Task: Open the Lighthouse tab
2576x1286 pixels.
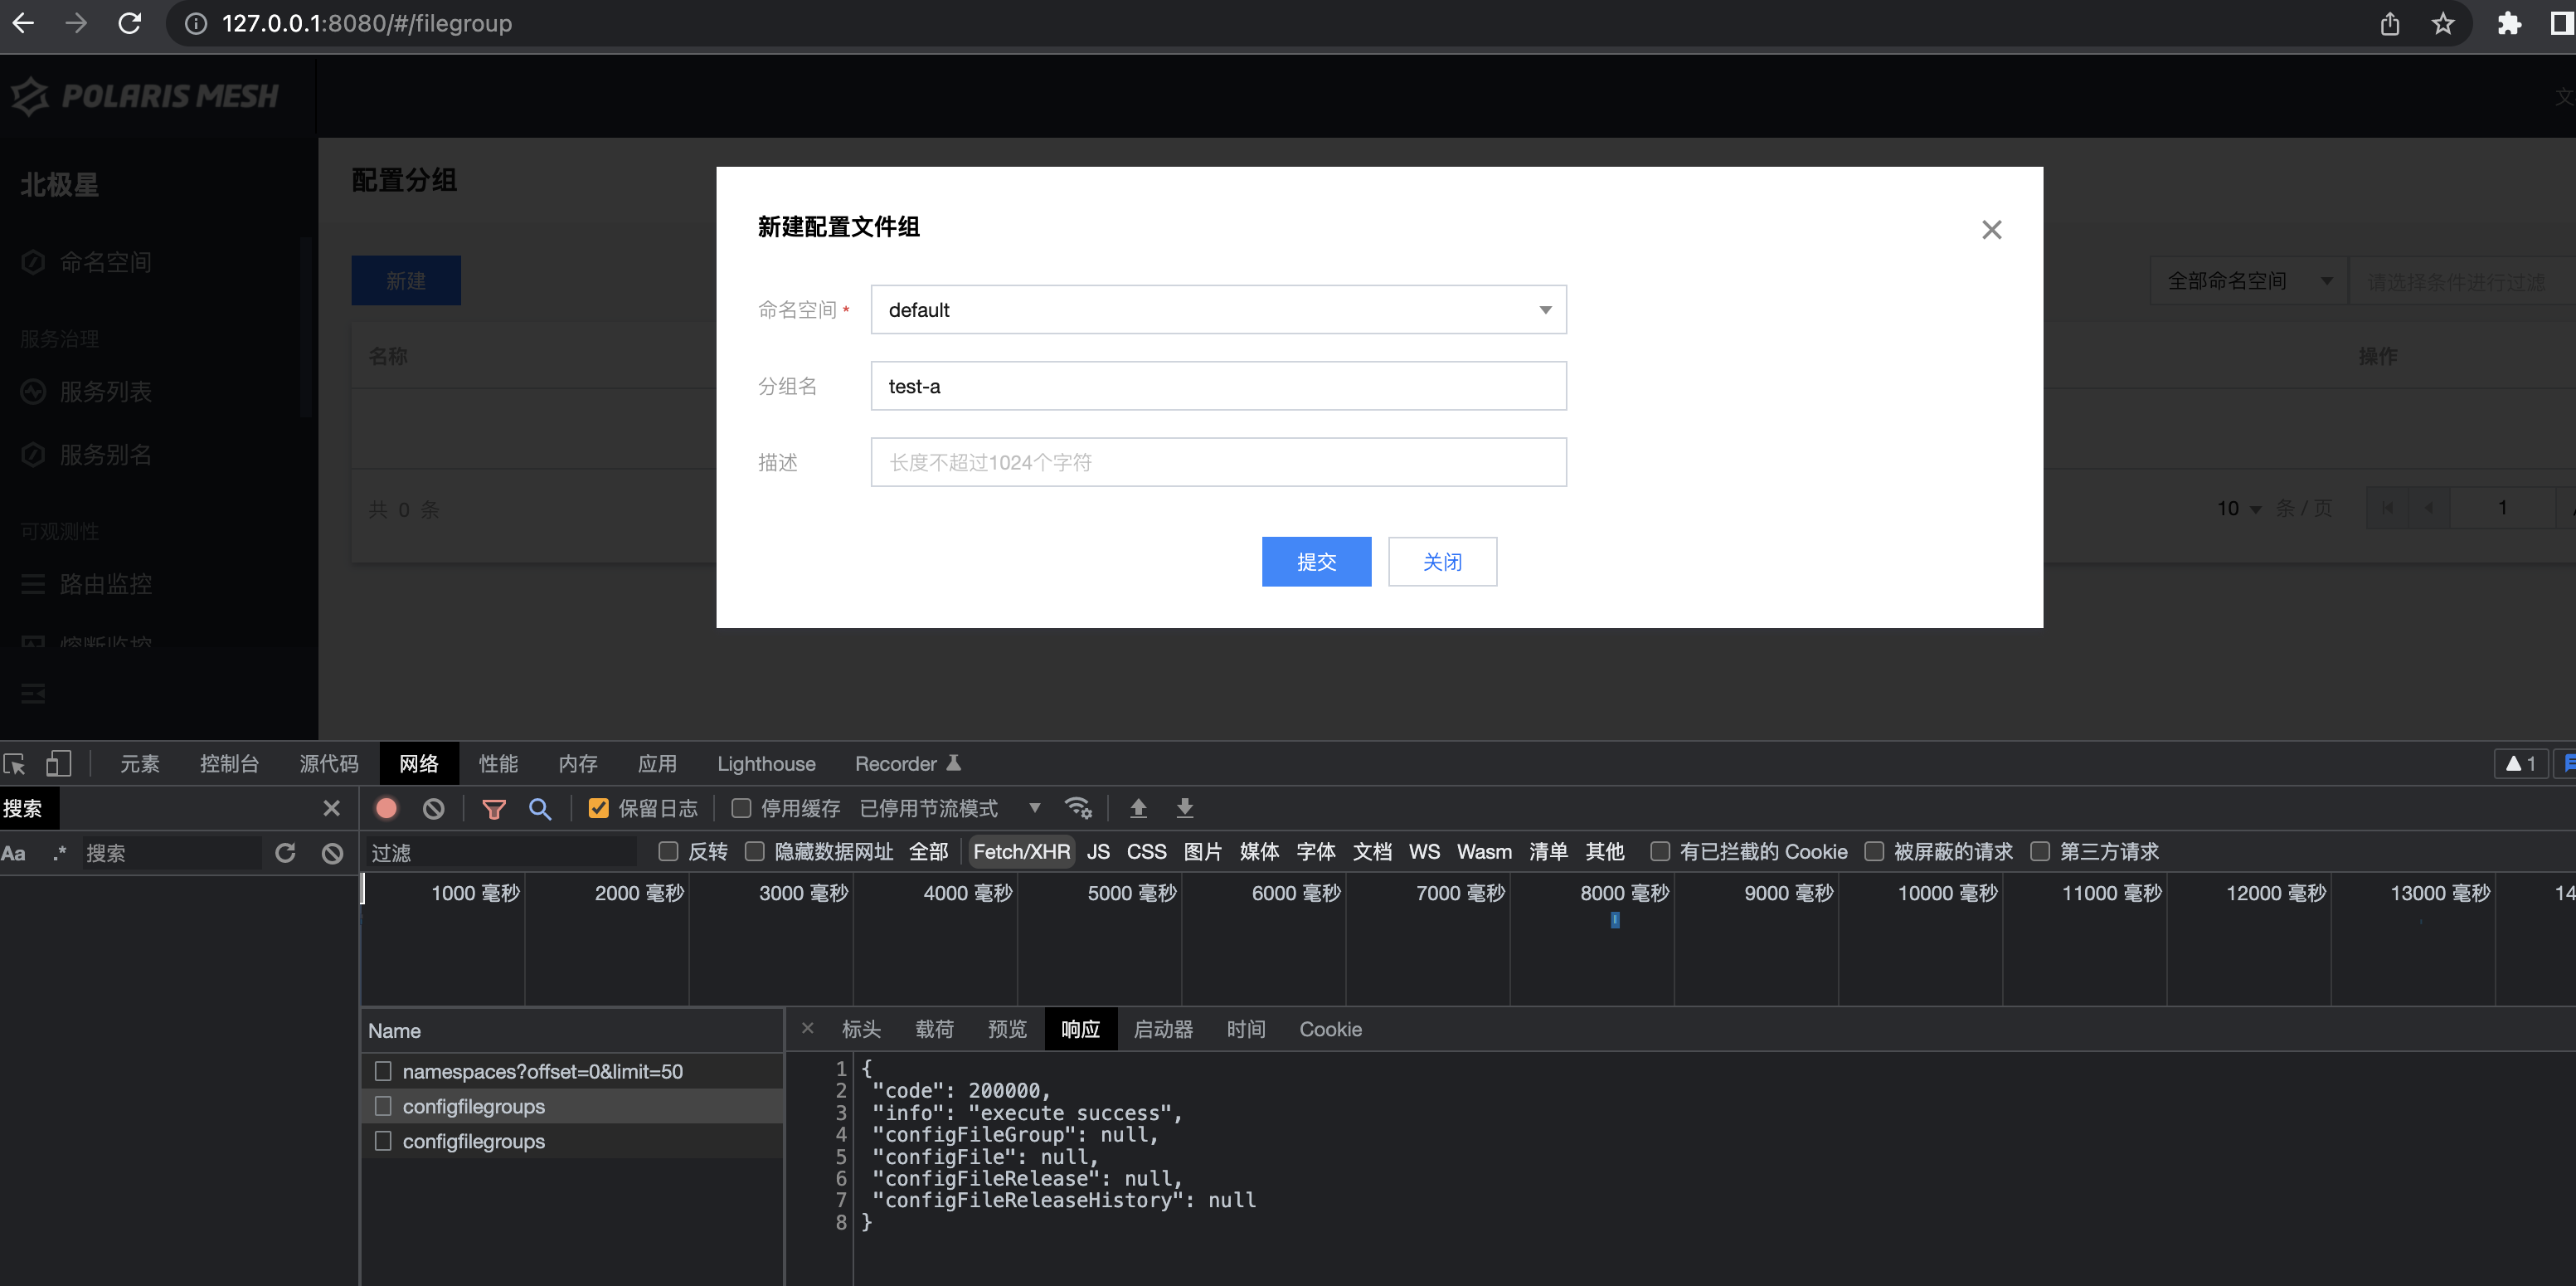Action: click(766, 764)
